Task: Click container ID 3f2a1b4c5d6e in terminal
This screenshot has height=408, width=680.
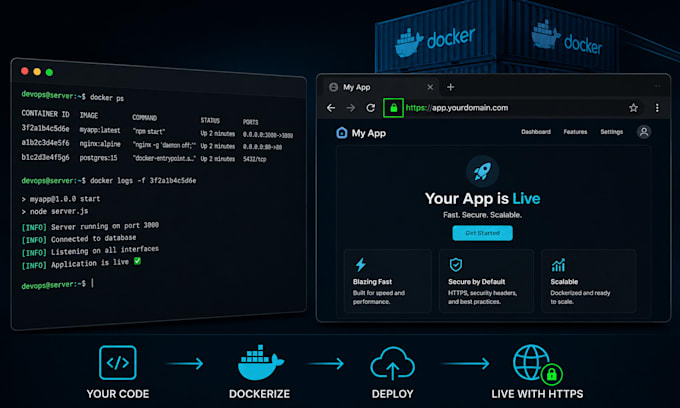Action: [x=45, y=128]
